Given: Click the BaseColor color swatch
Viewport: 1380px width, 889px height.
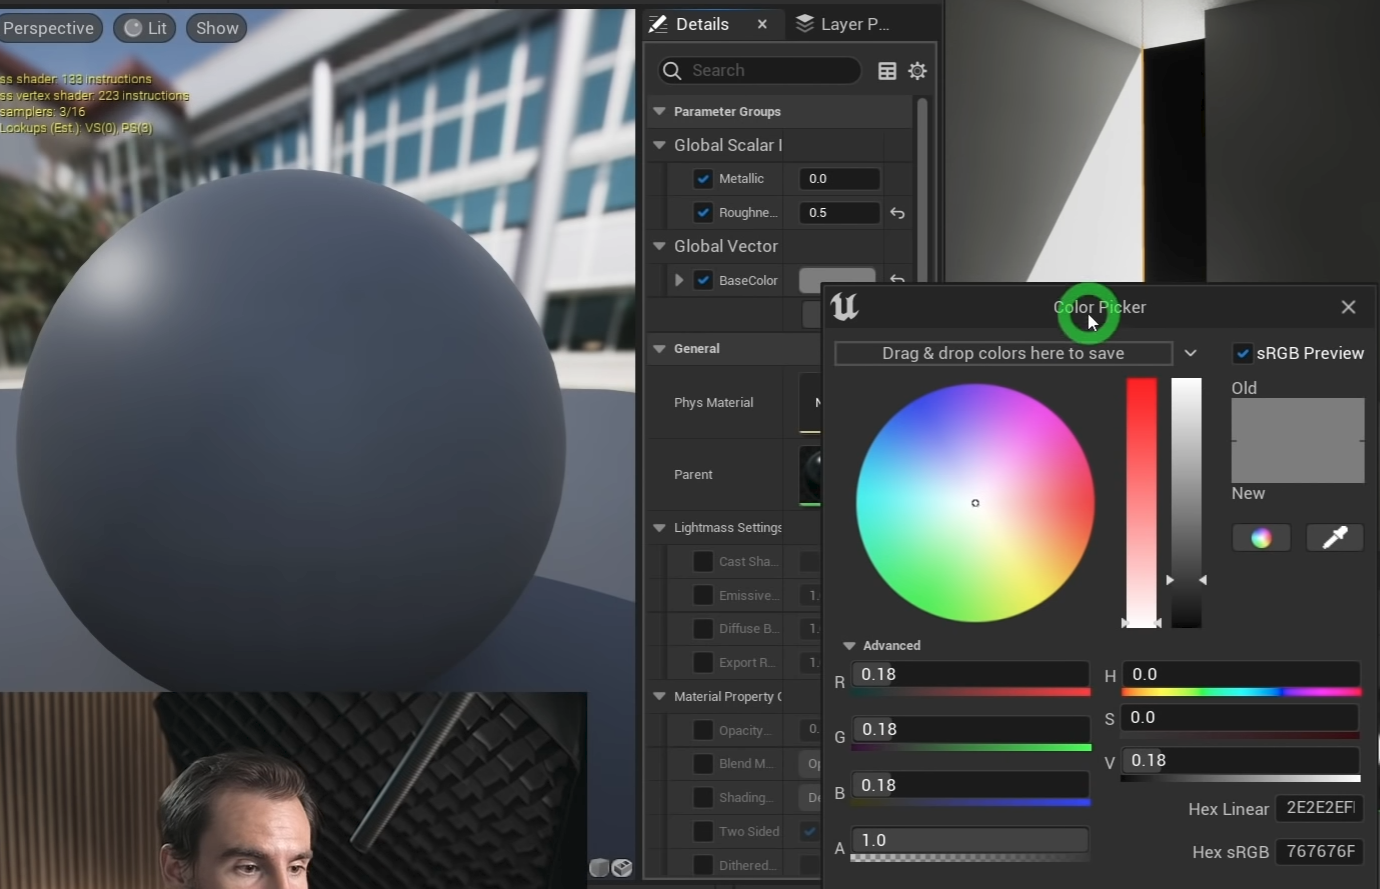Looking at the screenshot, I should click(837, 279).
